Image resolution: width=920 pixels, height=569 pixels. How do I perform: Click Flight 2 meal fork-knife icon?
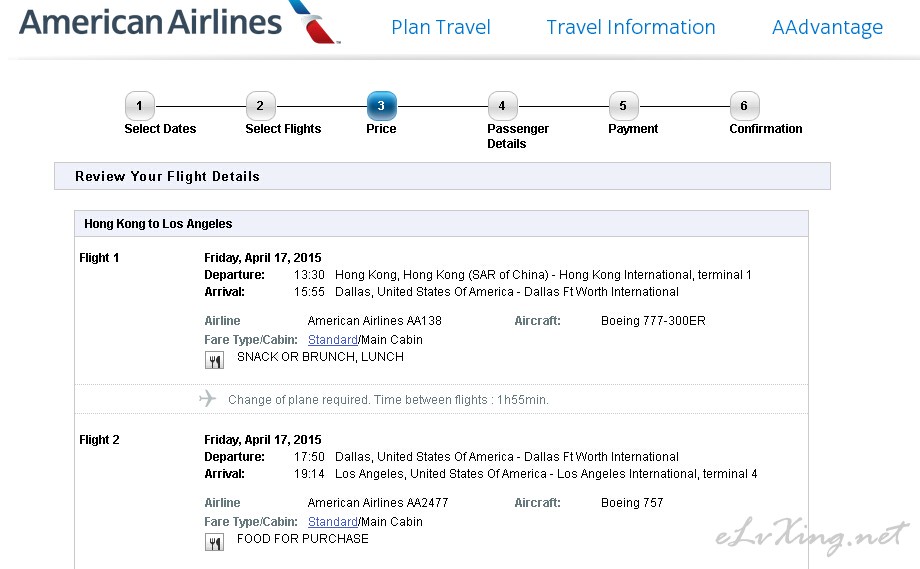pos(214,543)
